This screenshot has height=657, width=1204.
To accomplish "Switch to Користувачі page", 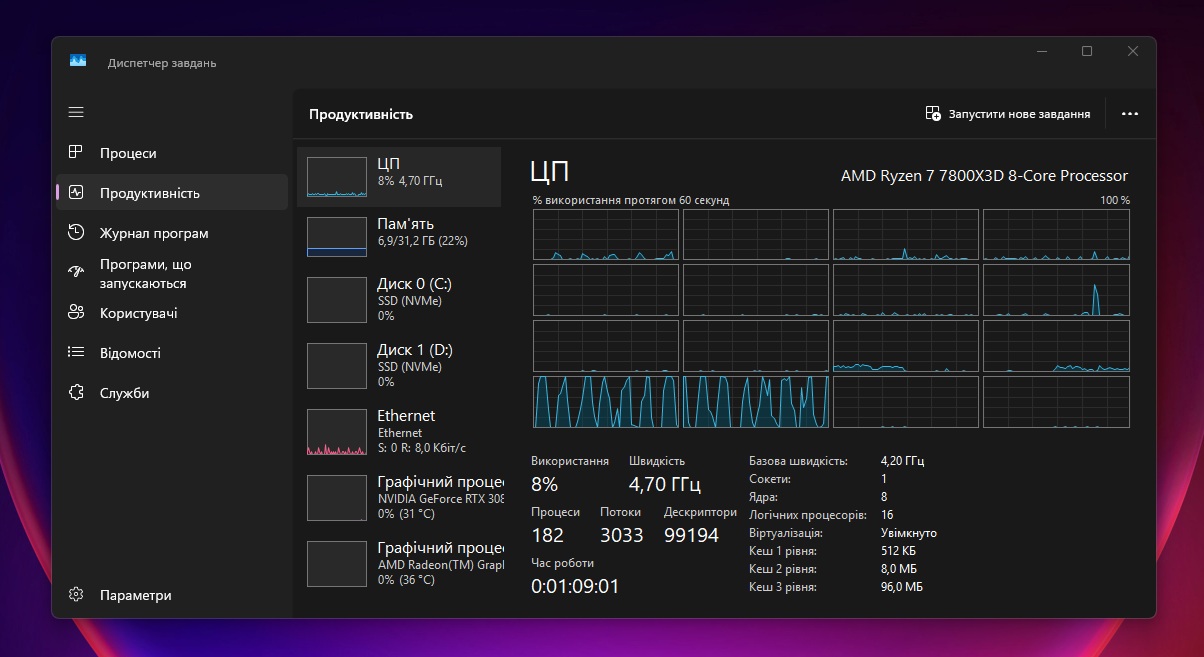I will [172, 313].
